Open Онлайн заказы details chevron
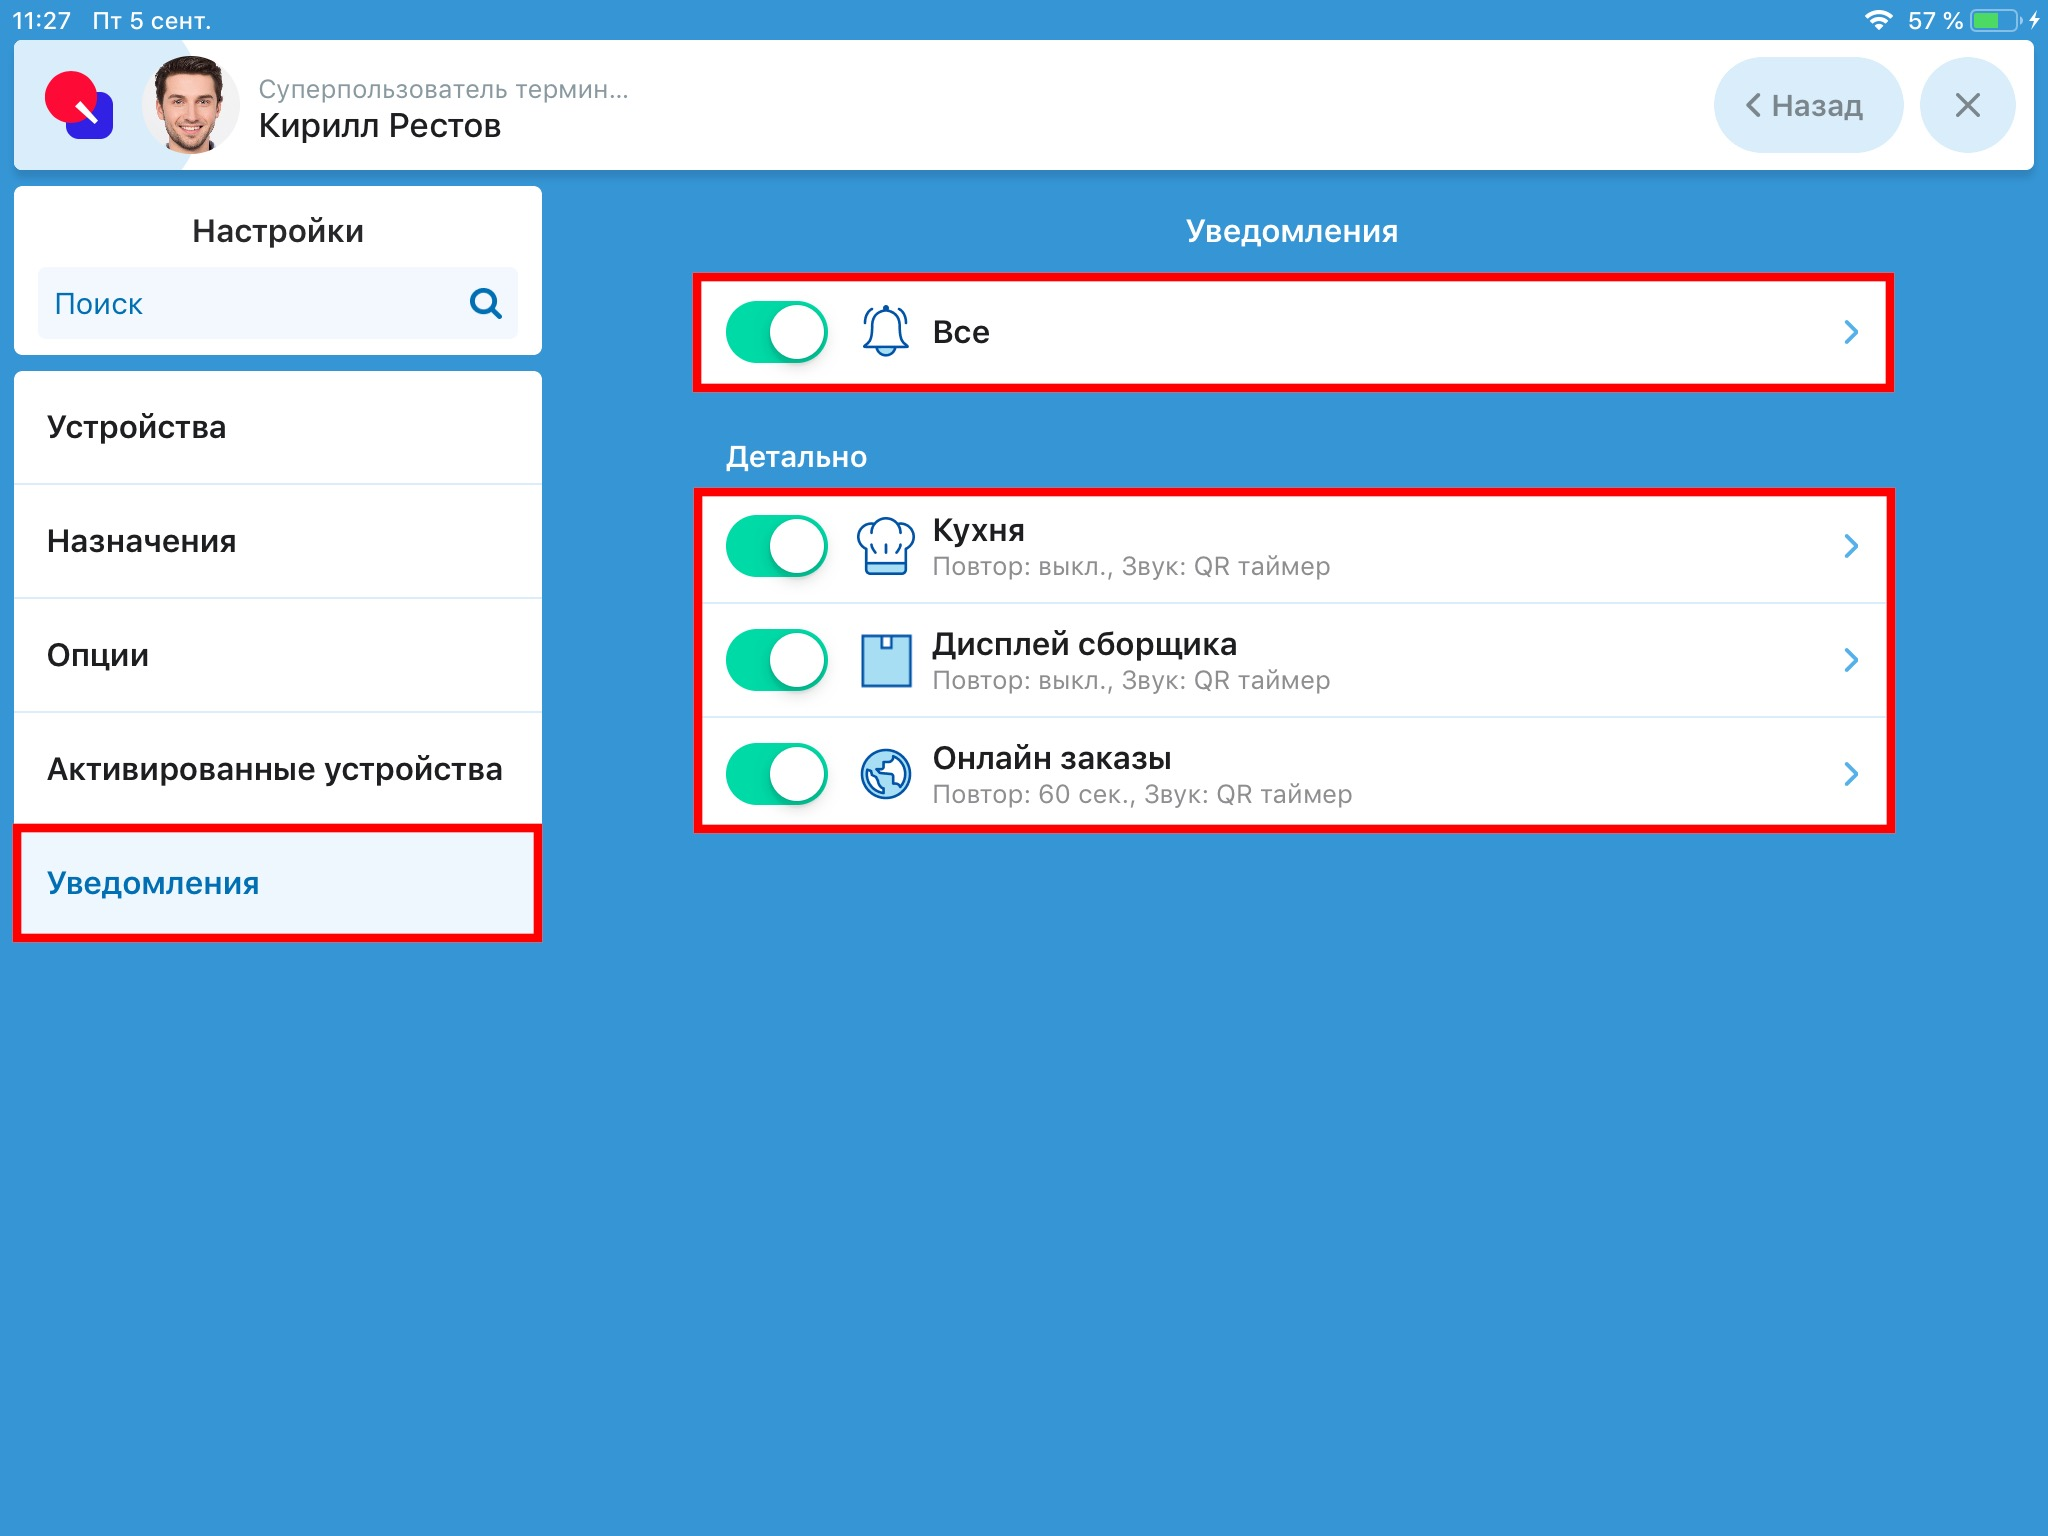This screenshot has height=1536, width=2048. click(x=1850, y=774)
